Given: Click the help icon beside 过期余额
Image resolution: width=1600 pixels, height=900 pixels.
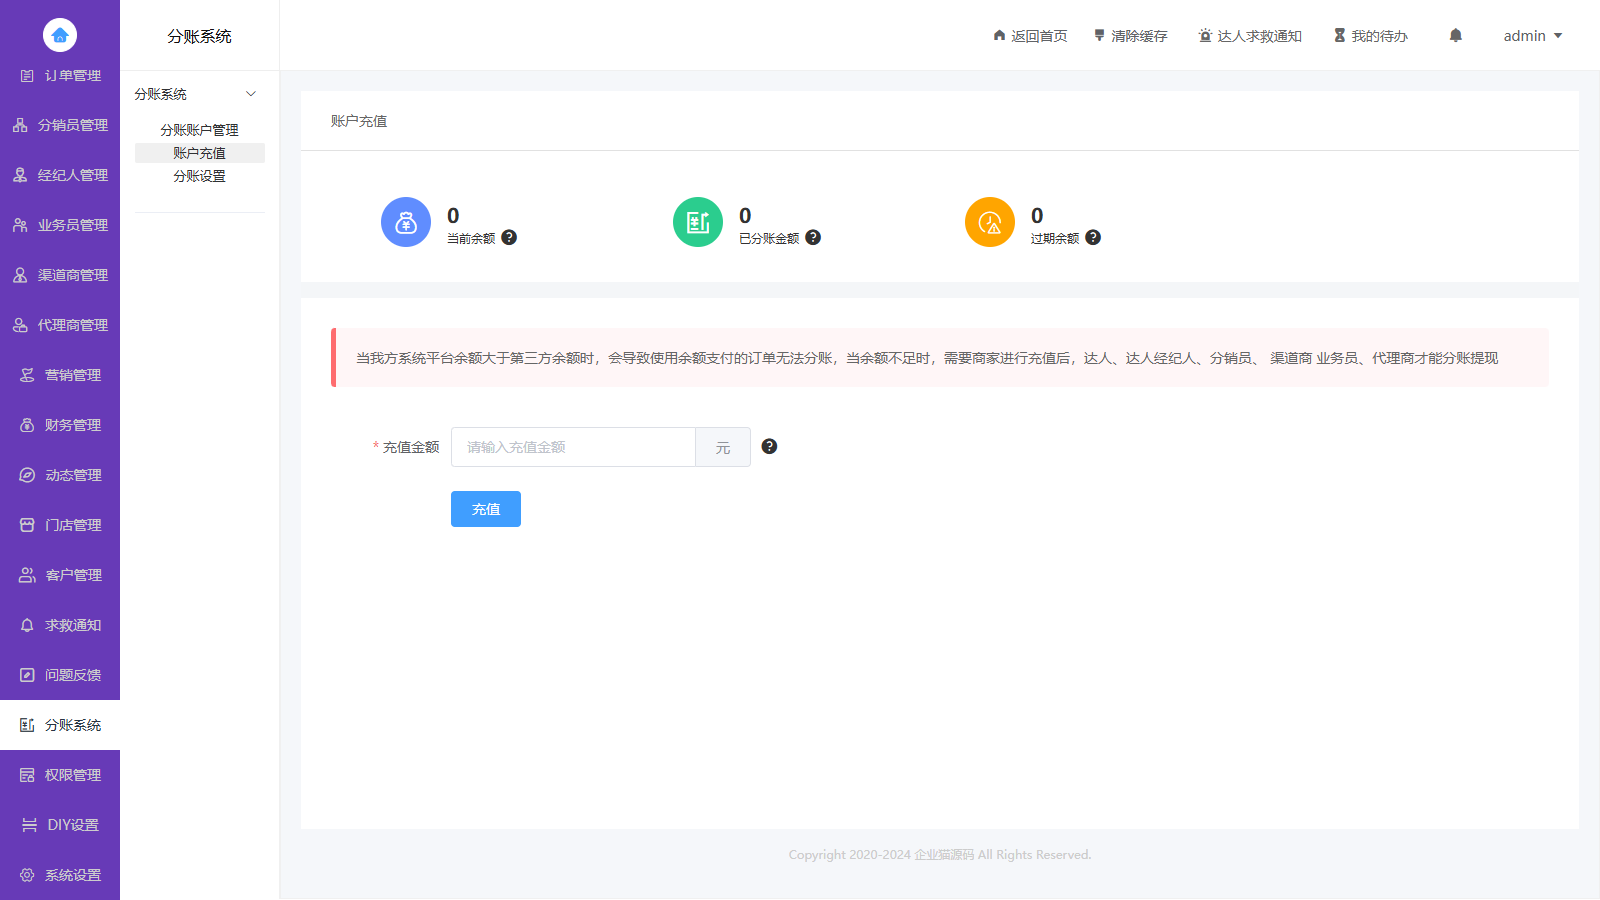Looking at the screenshot, I should pos(1093,238).
